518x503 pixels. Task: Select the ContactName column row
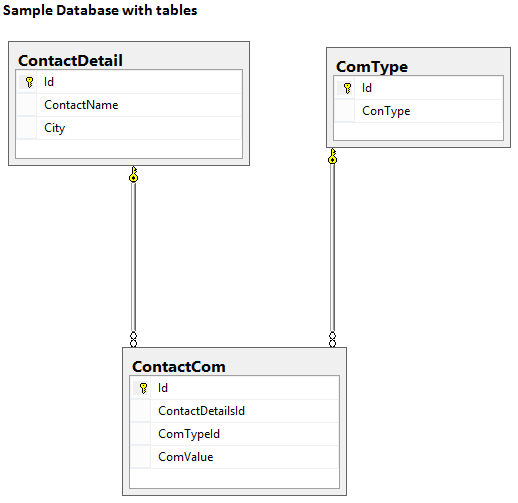pyautogui.click(x=129, y=105)
